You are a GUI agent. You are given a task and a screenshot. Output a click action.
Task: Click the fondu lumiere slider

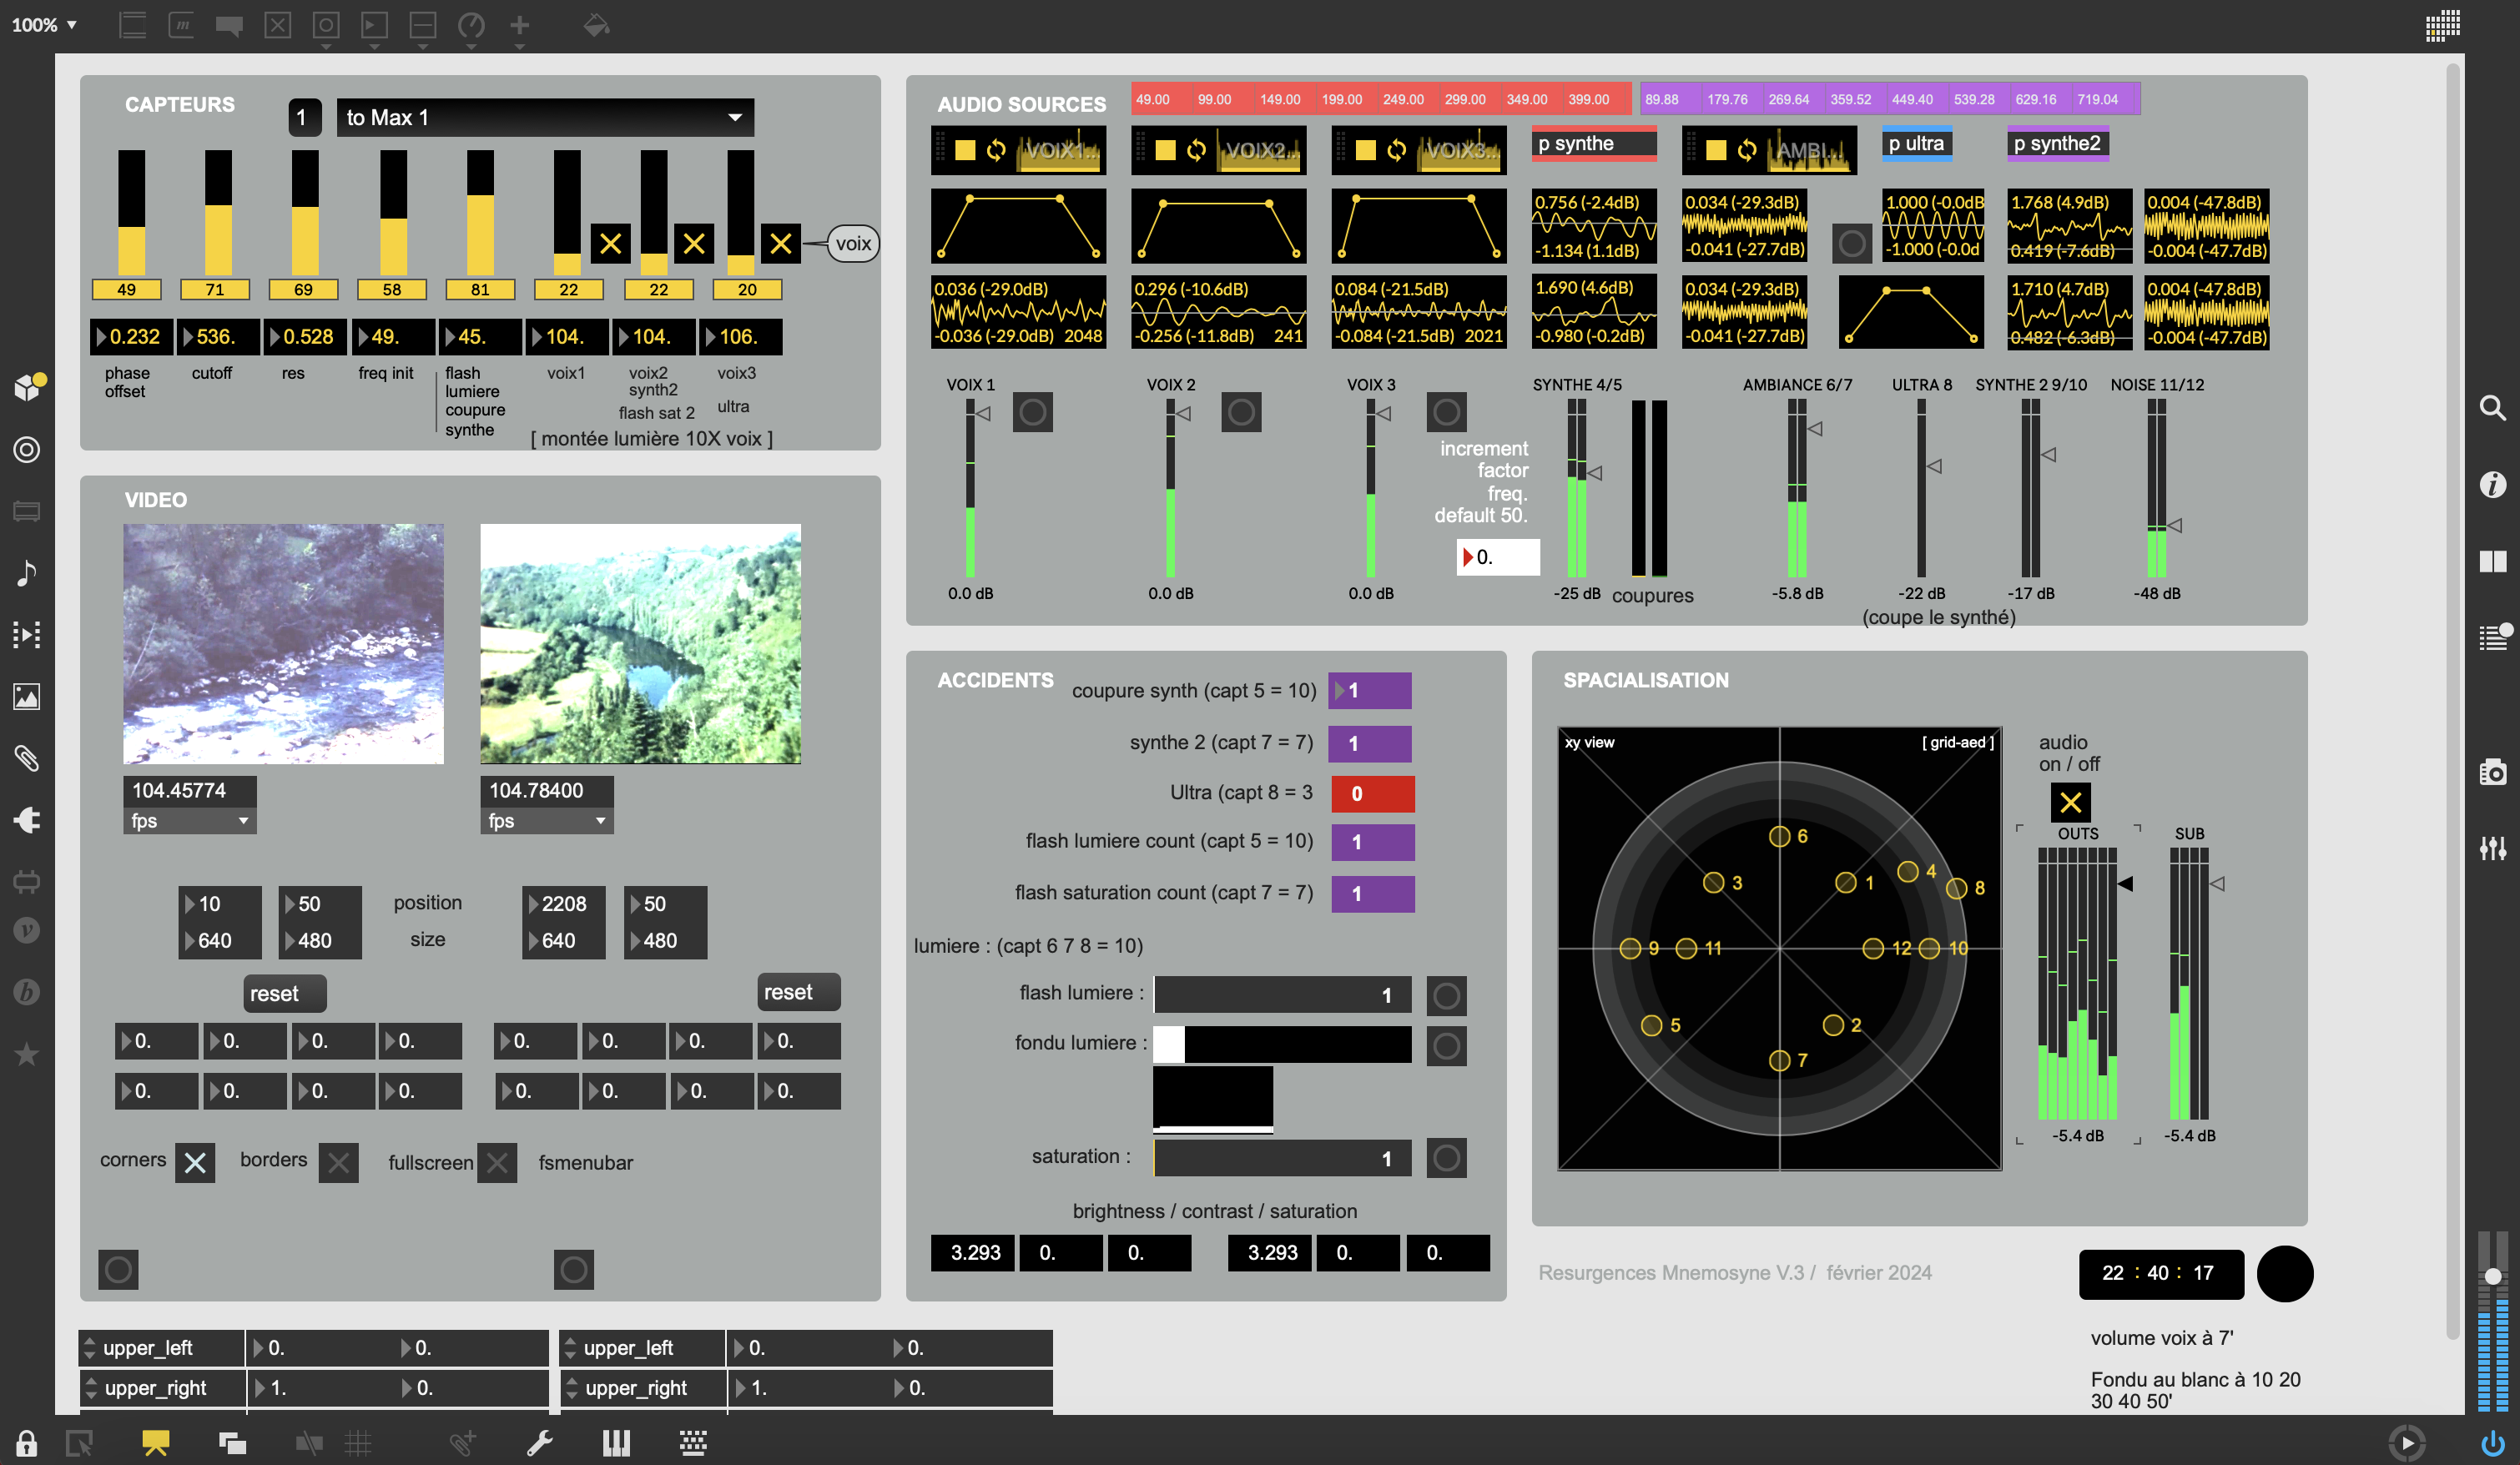pyautogui.click(x=1282, y=1044)
